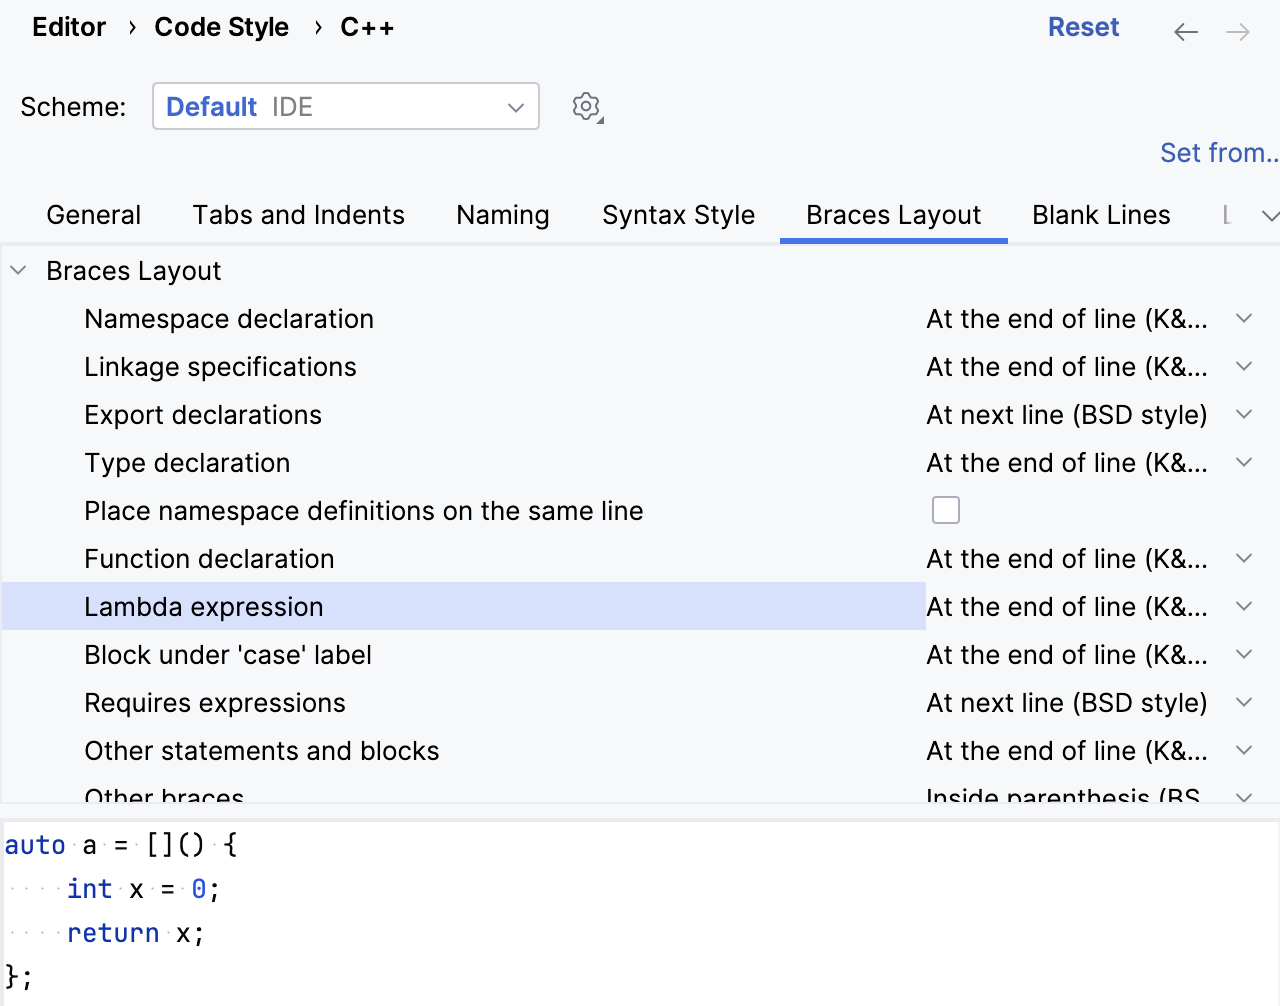Open the Syntax Style tab
Viewport: 1280px width, 1006px height.
pos(679,214)
